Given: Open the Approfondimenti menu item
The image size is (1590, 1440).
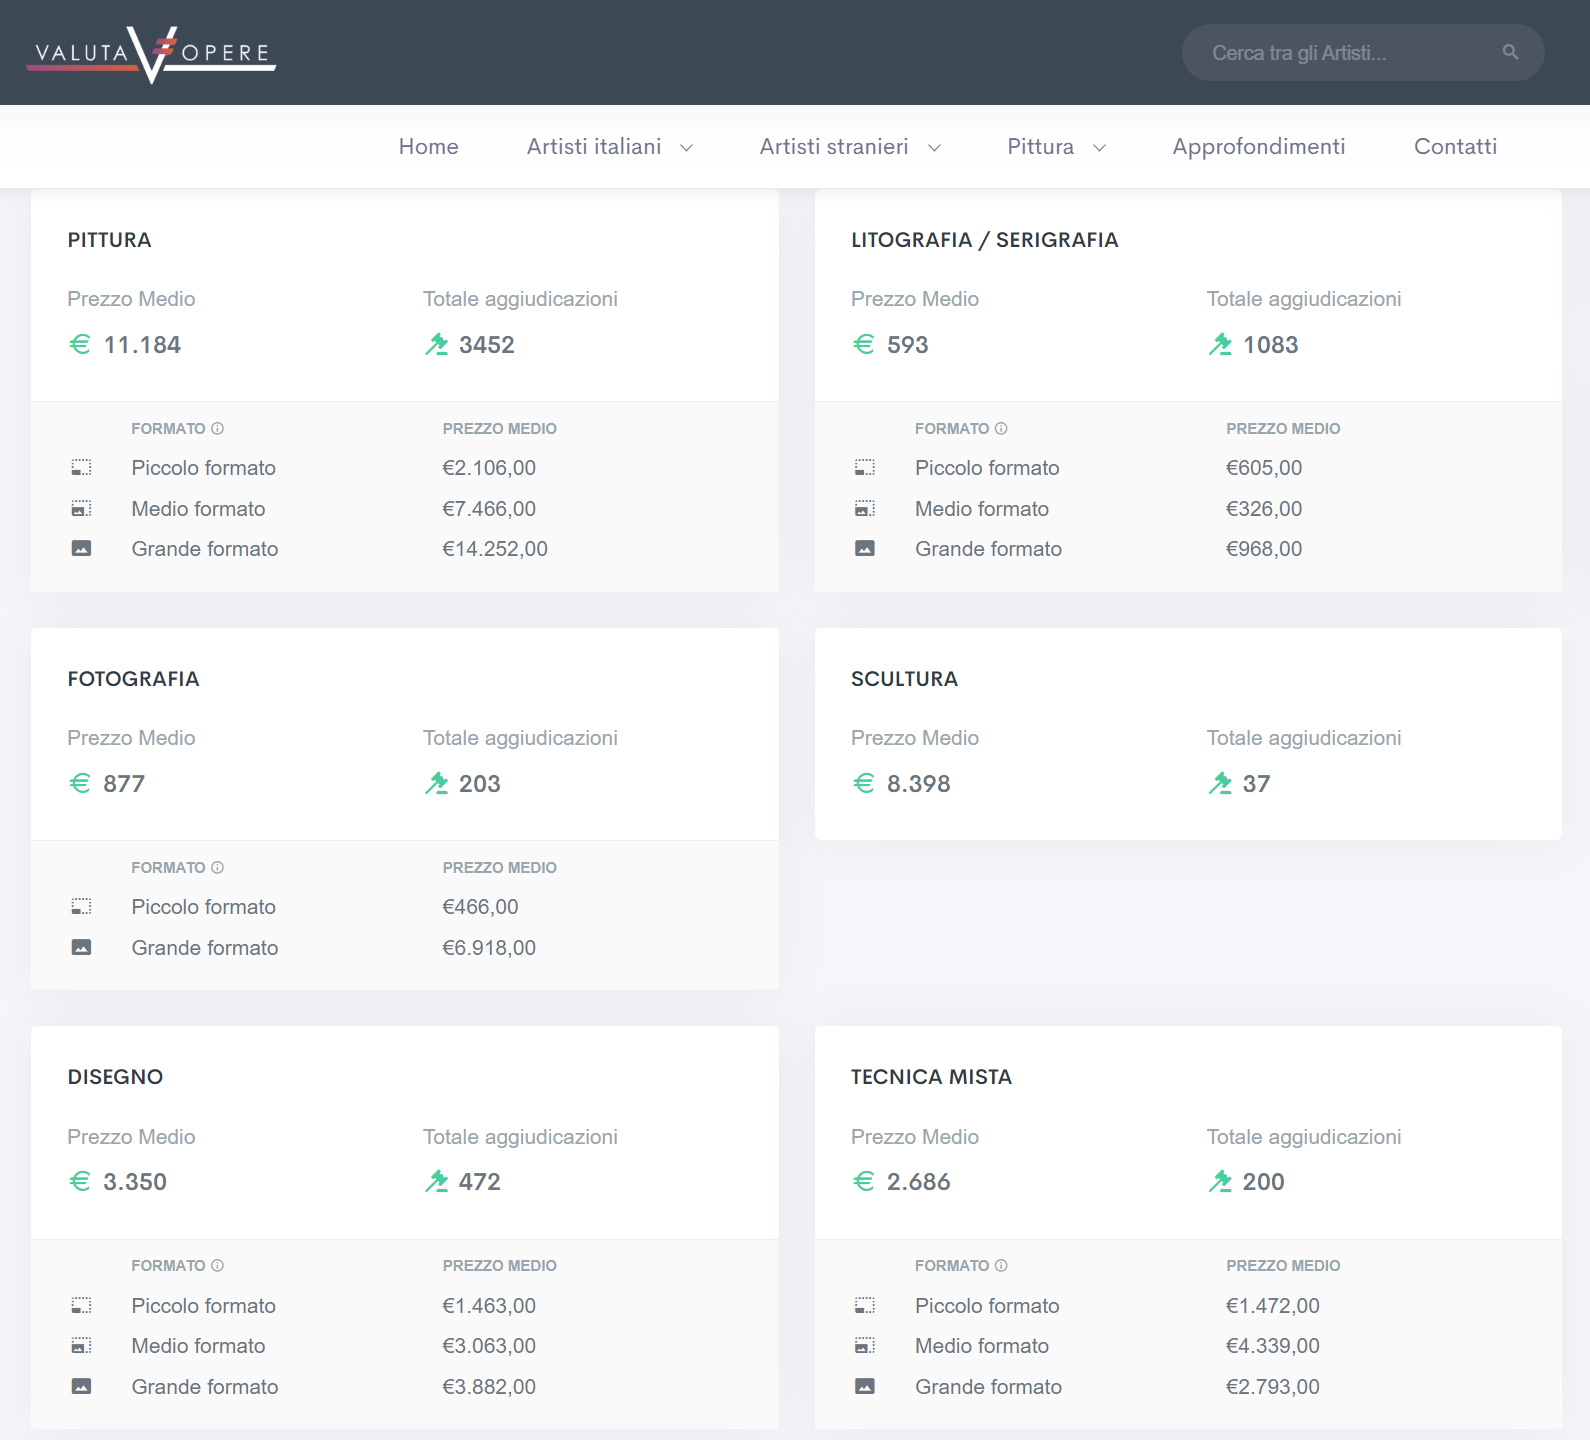Looking at the screenshot, I should pyautogui.click(x=1258, y=147).
